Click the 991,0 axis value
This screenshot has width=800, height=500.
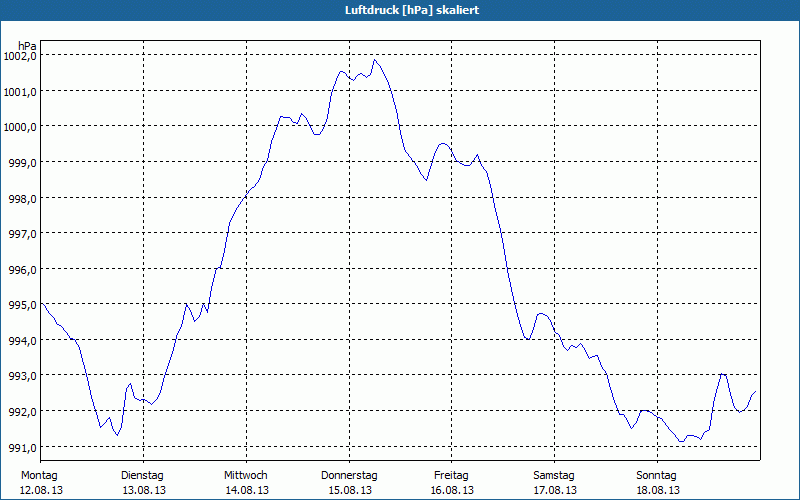[23, 447]
